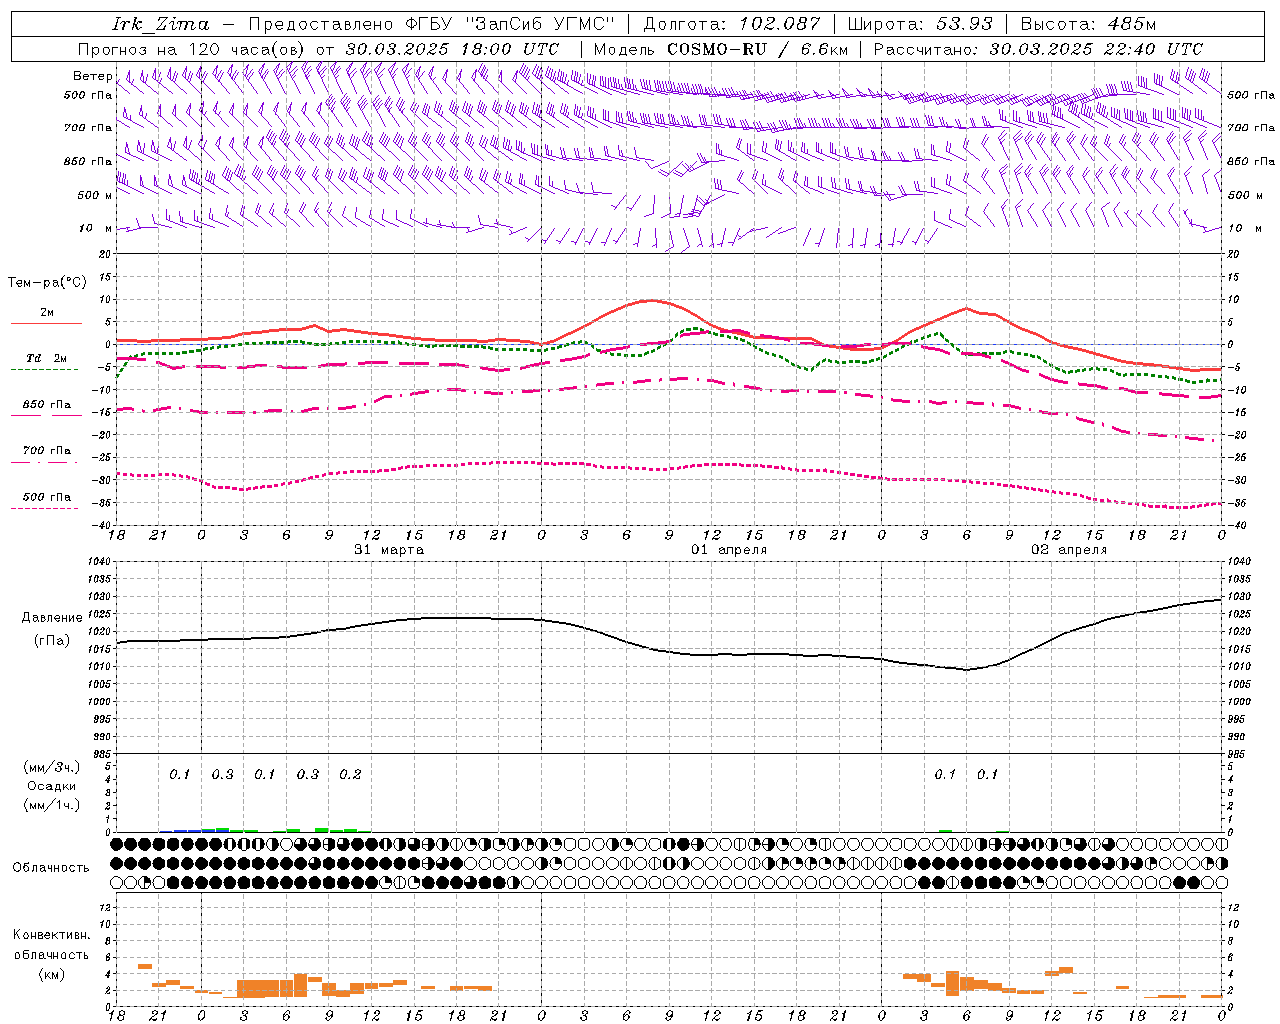Select the 'Предоставлено ФГБУ "ЗапСиб УГМС"' text
The height and width of the screenshot is (1024, 1280).
coord(431,24)
